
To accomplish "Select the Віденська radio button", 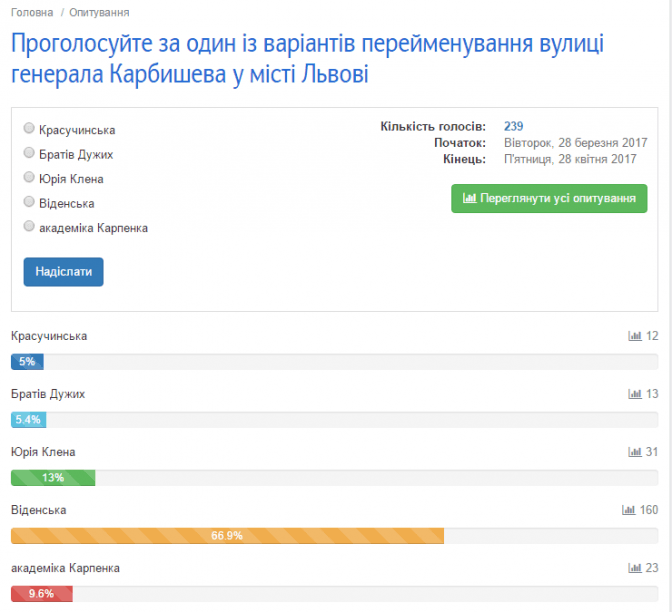I will click(x=29, y=203).
